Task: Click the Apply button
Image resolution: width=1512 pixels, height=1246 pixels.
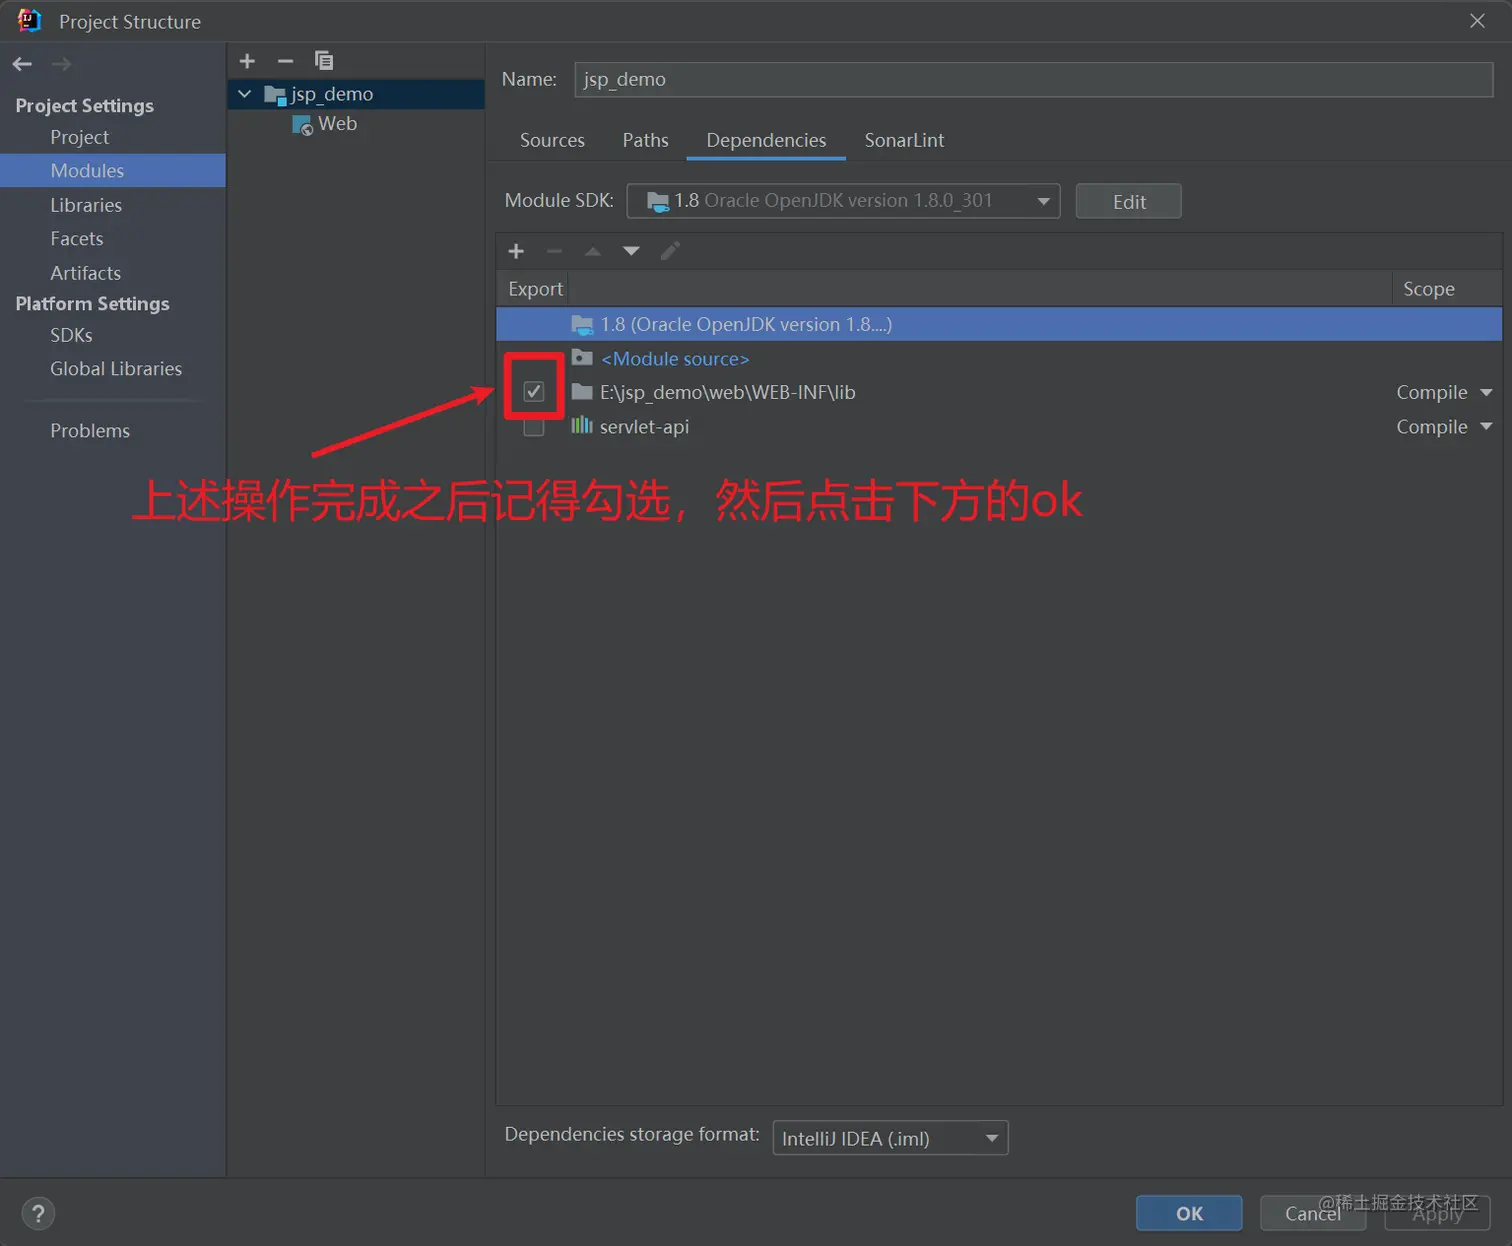Action: point(1437,1213)
